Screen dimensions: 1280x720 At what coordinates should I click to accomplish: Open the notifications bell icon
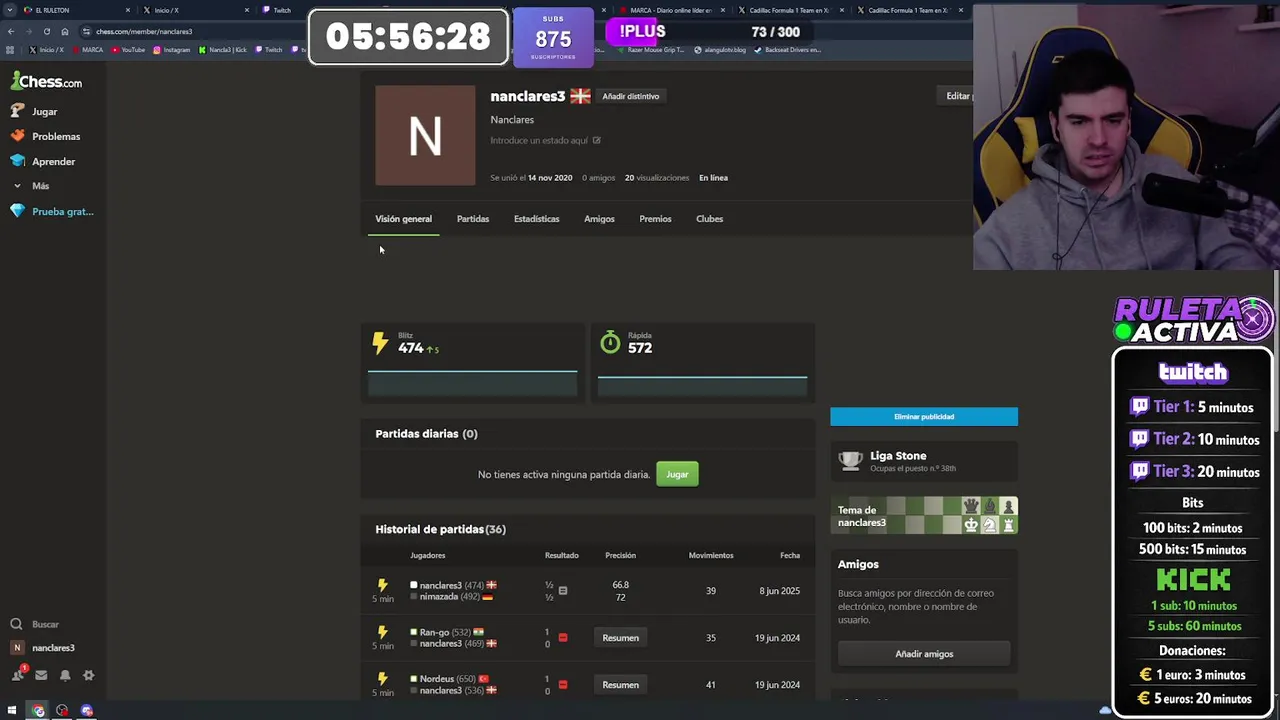point(65,676)
